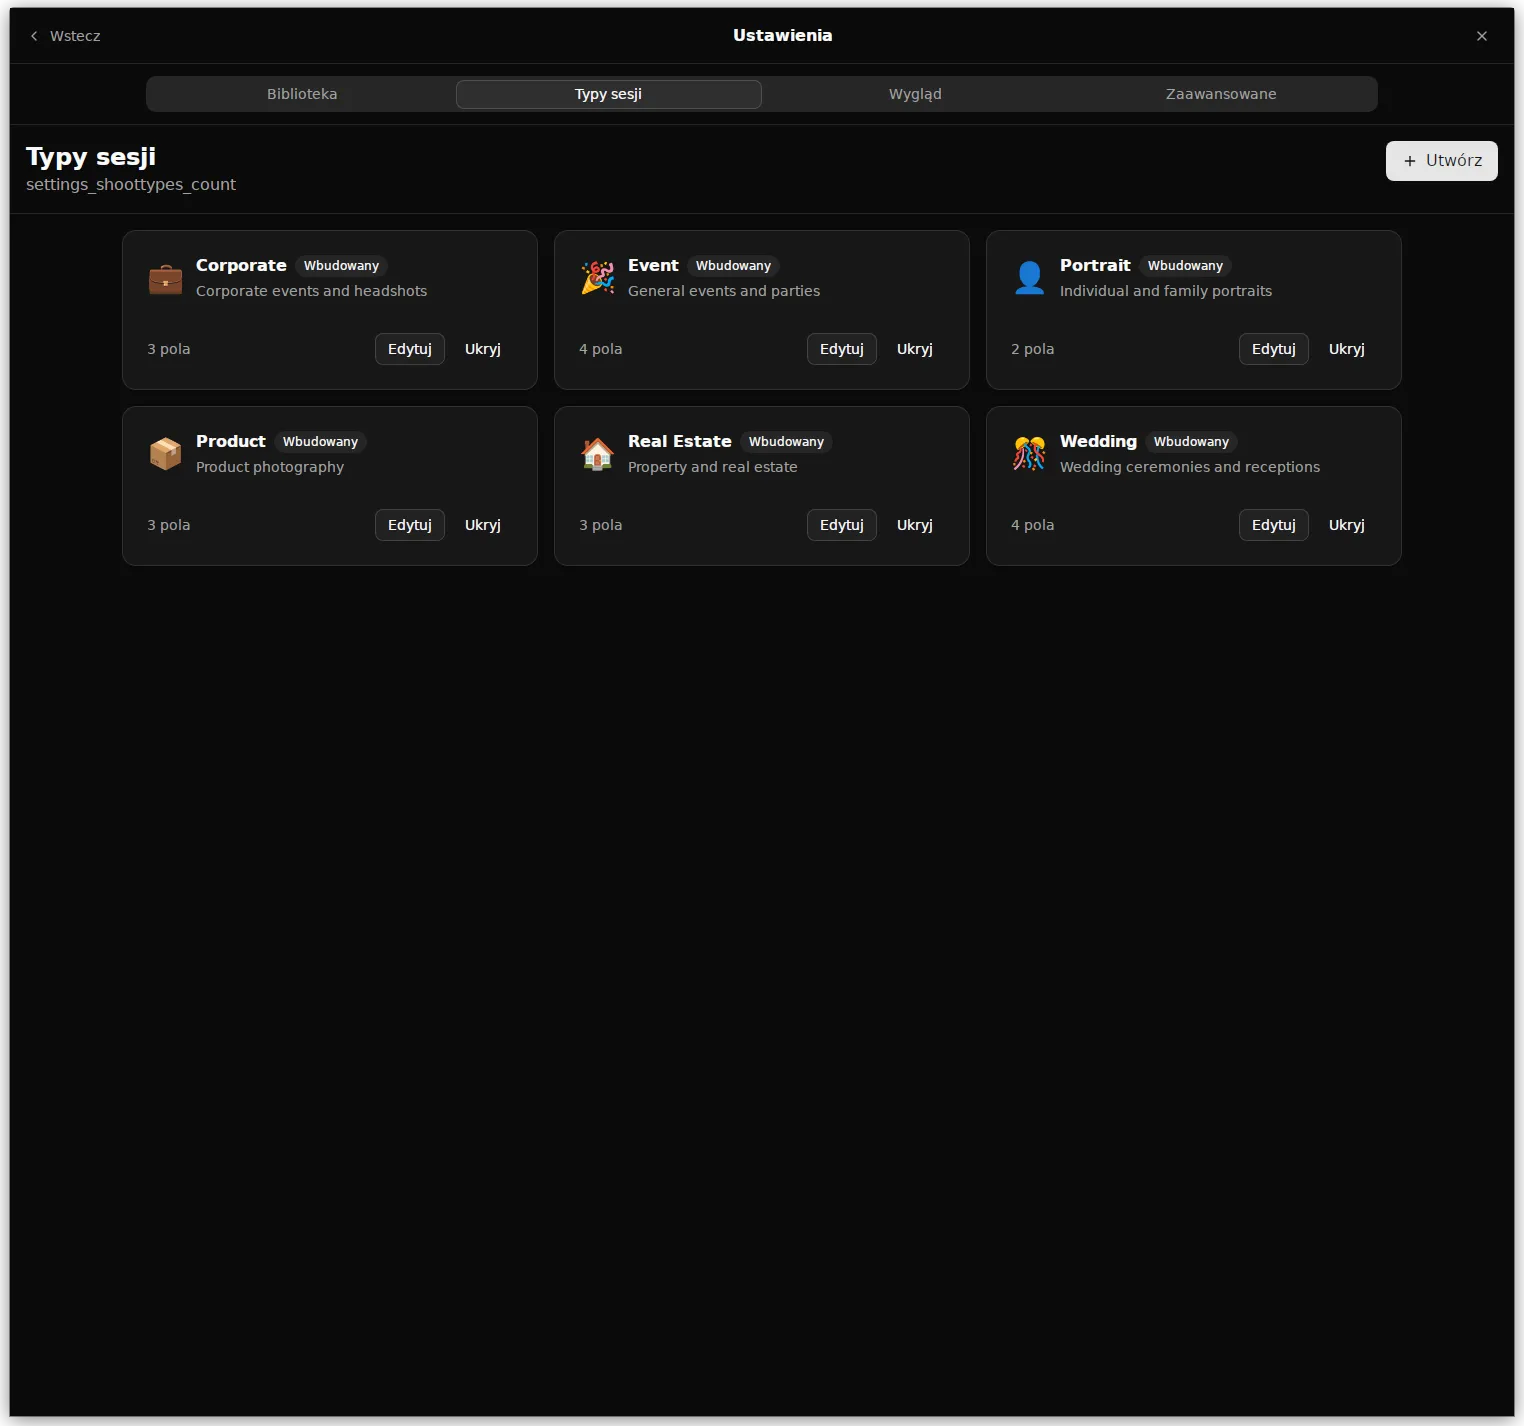Hide the Portrait session type
Image resolution: width=1524 pixels, height=1426 pixels.
[x=1346, y=349]
